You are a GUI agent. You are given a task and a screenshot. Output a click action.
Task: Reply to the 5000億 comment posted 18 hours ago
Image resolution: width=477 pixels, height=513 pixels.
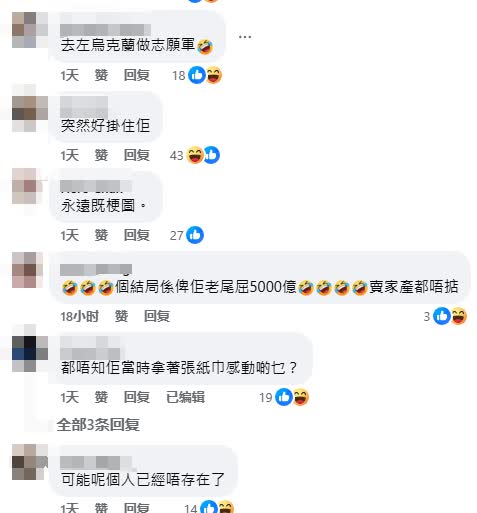coord(157,316)
